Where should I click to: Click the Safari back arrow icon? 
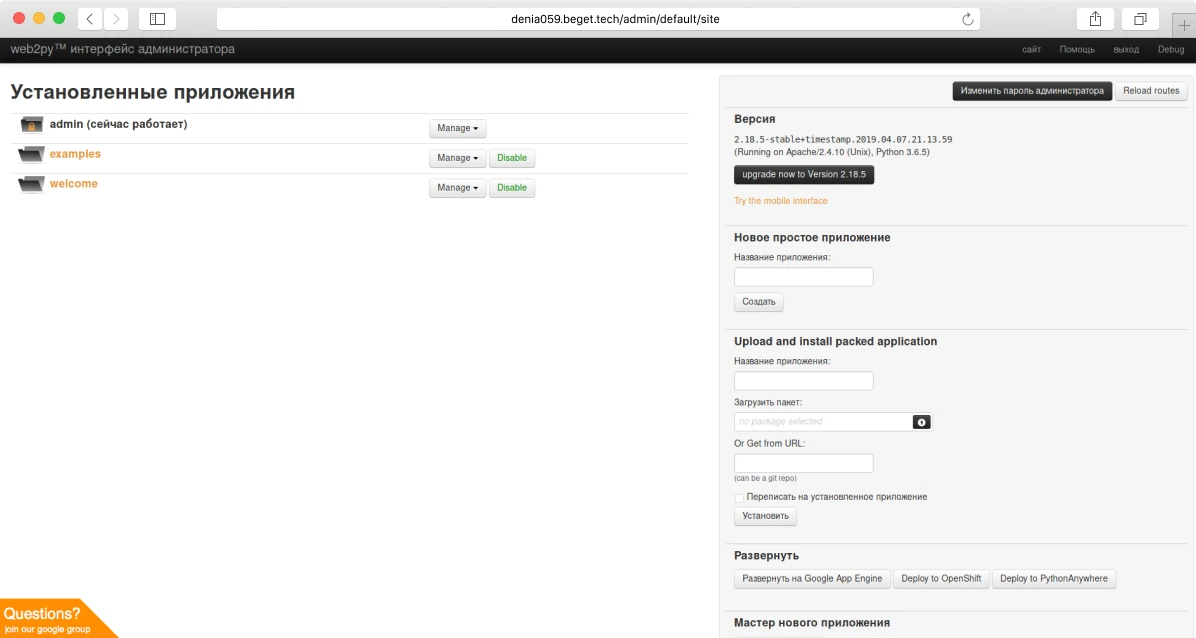[90, 19]
